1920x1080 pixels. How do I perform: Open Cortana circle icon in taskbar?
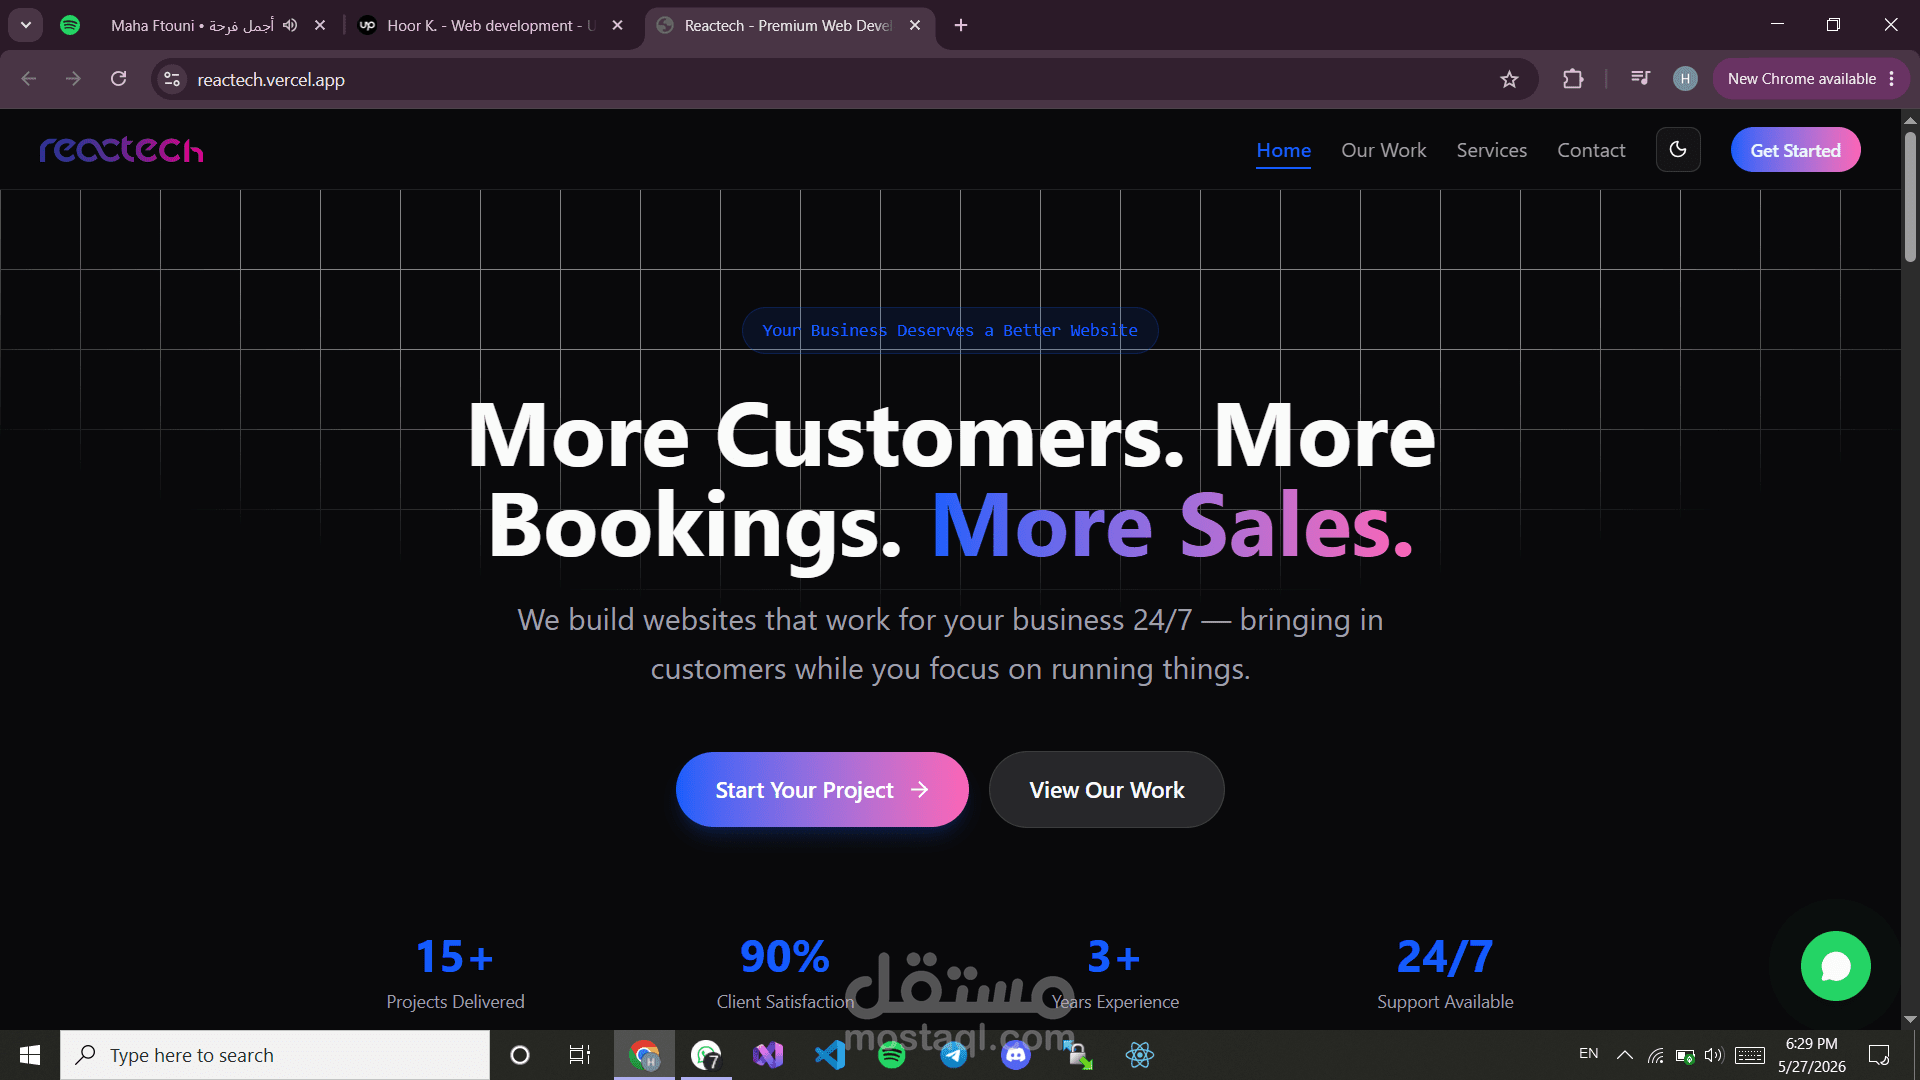(x=520, y=1055)
